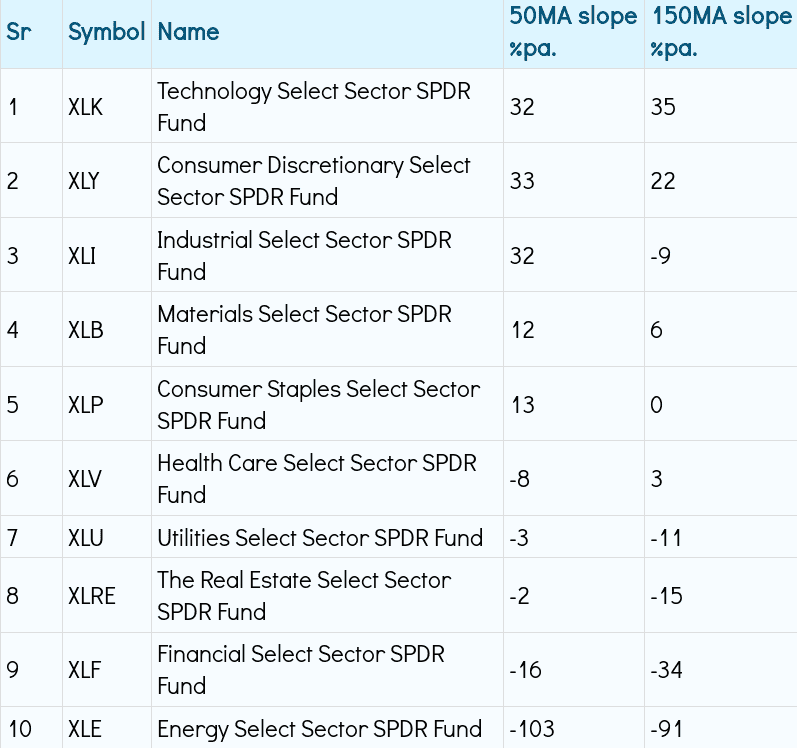The height and width of the screenshot is (748, 797).
Task: Click the -103 value in XLE row
Action: (x=531, y=729)
